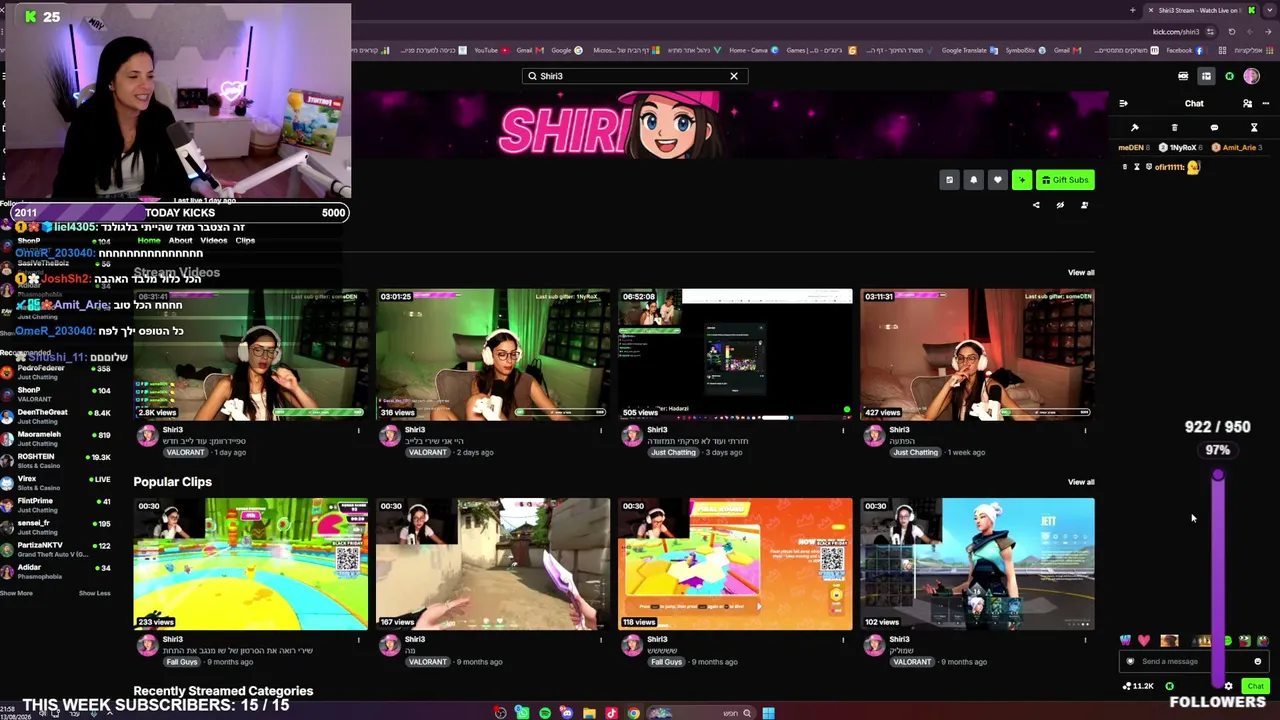Switch to the Clips tab

(x=245, y=241)
